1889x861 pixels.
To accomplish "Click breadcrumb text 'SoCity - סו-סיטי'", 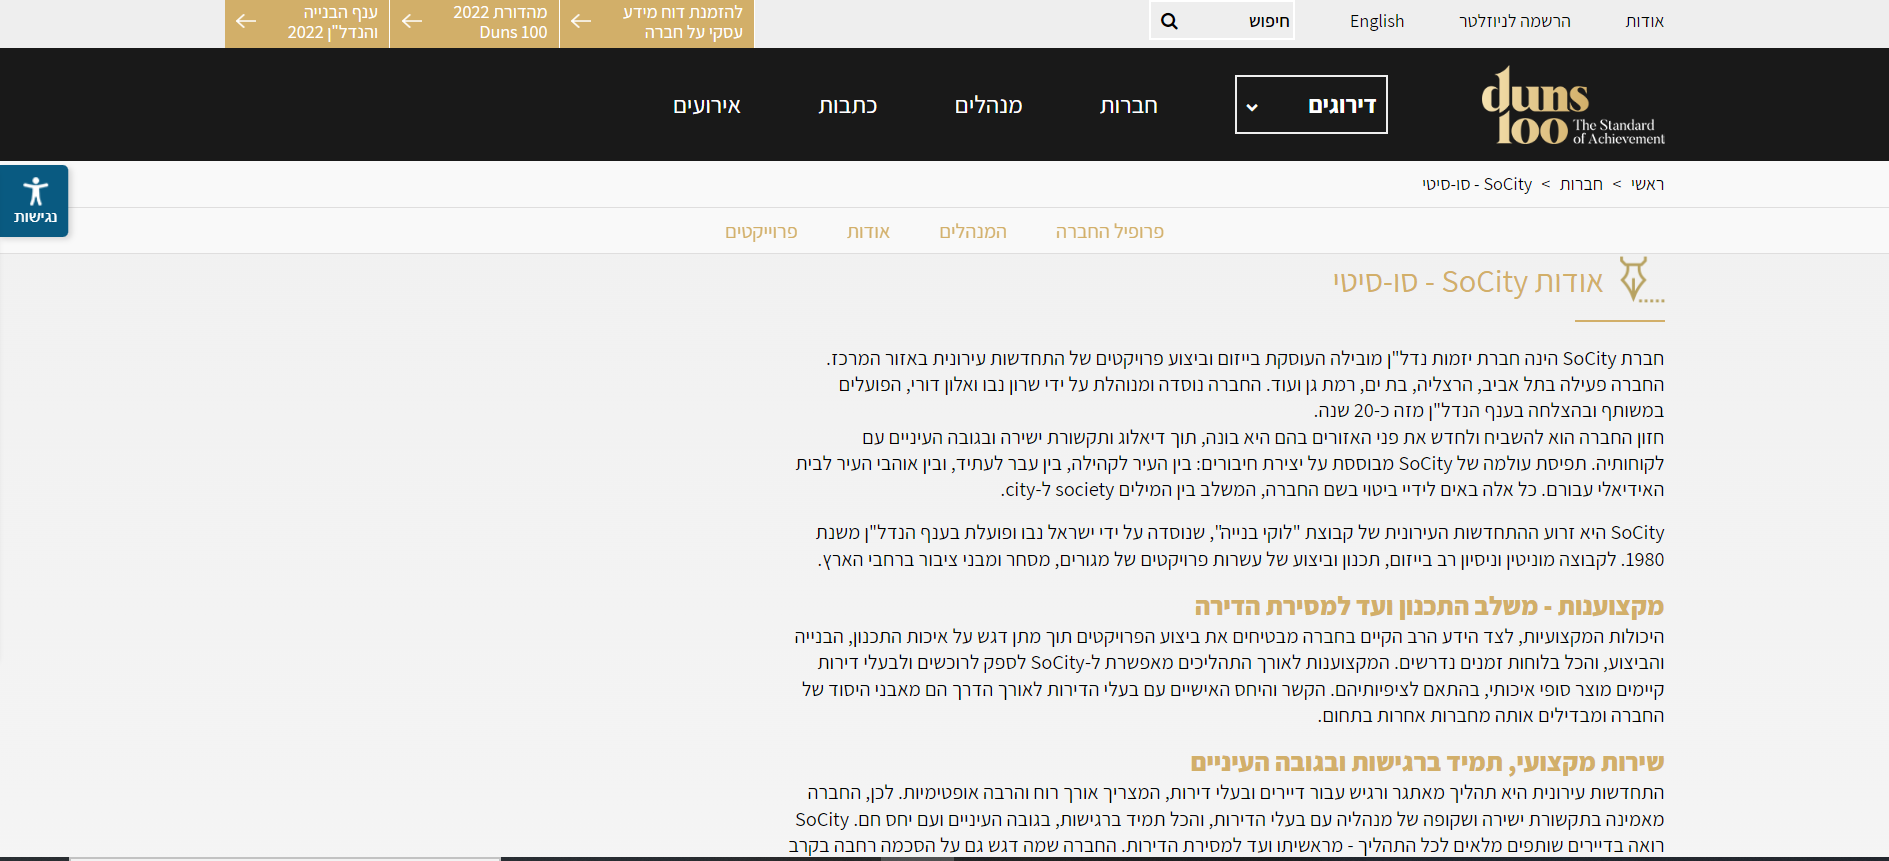I will [1477, 184].
